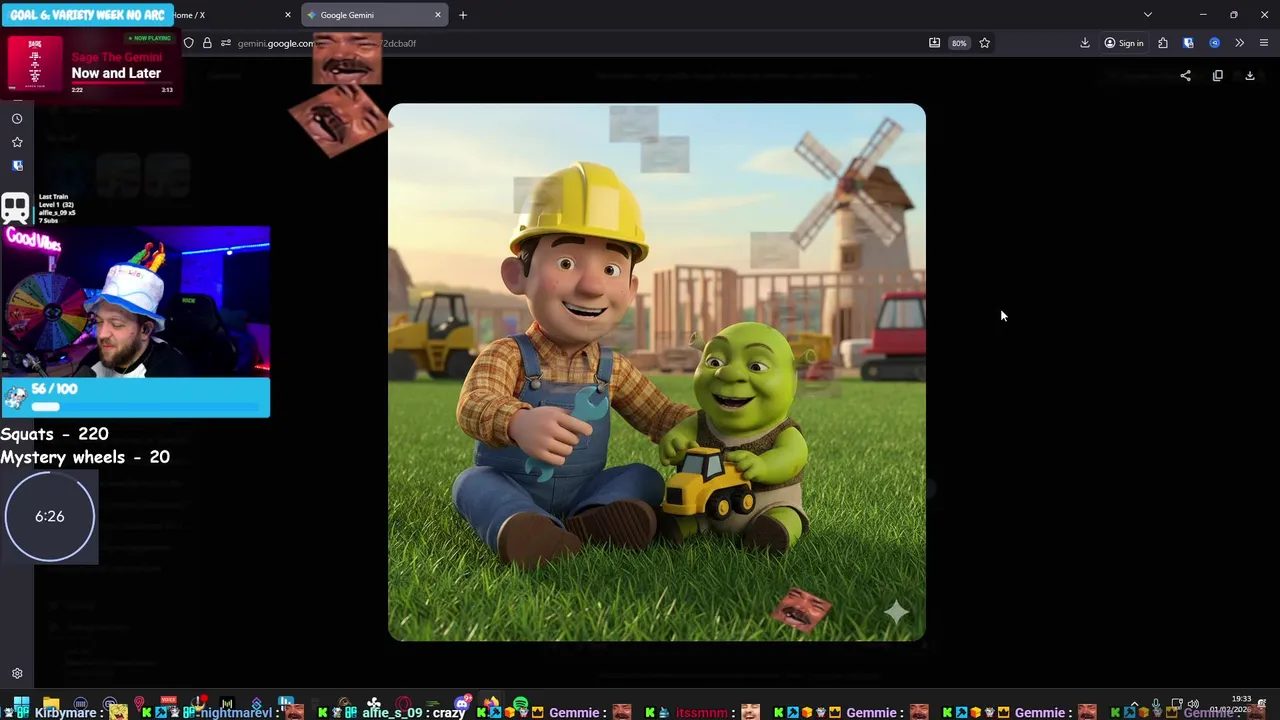
Task: Open the round blue extension icon
Action: pos(1214,43)
